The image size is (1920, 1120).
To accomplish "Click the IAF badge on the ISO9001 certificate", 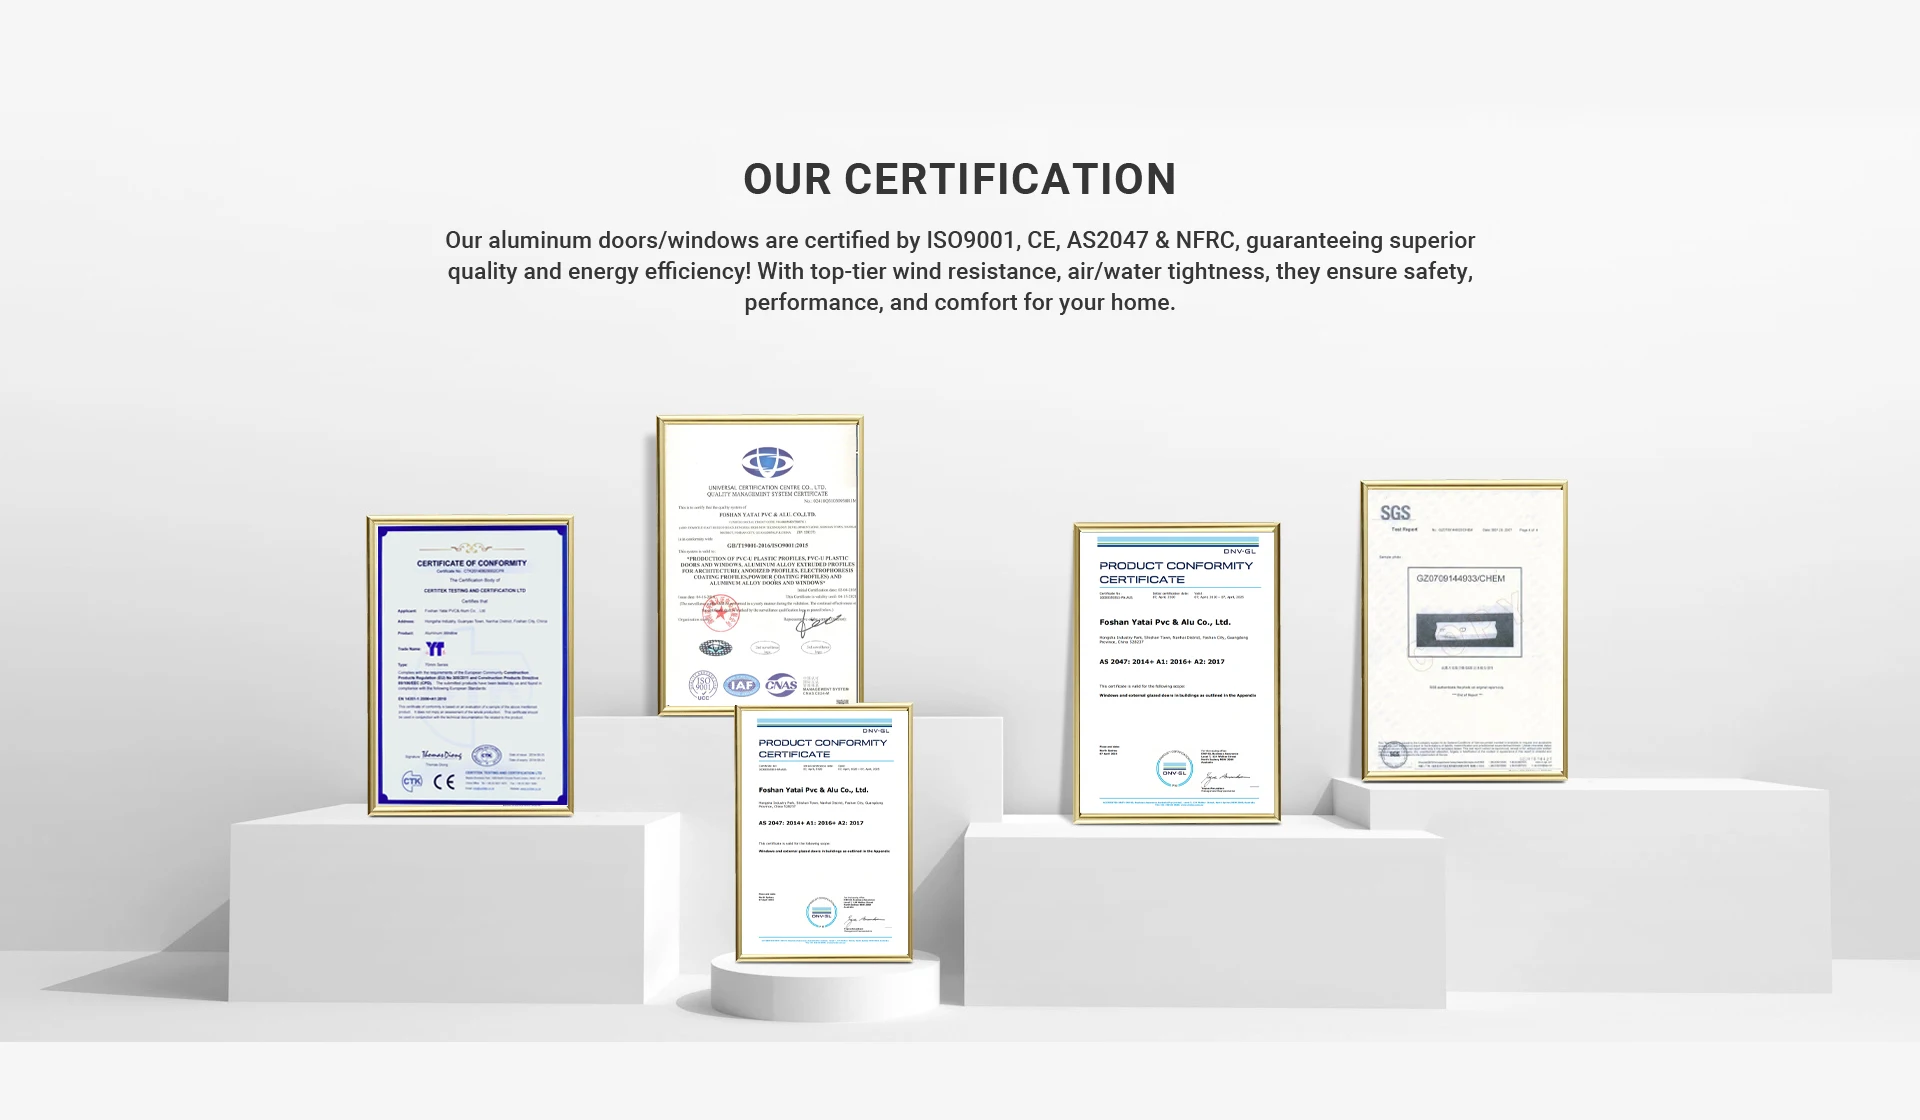I will pyautogui.click(x=741, y=685).
